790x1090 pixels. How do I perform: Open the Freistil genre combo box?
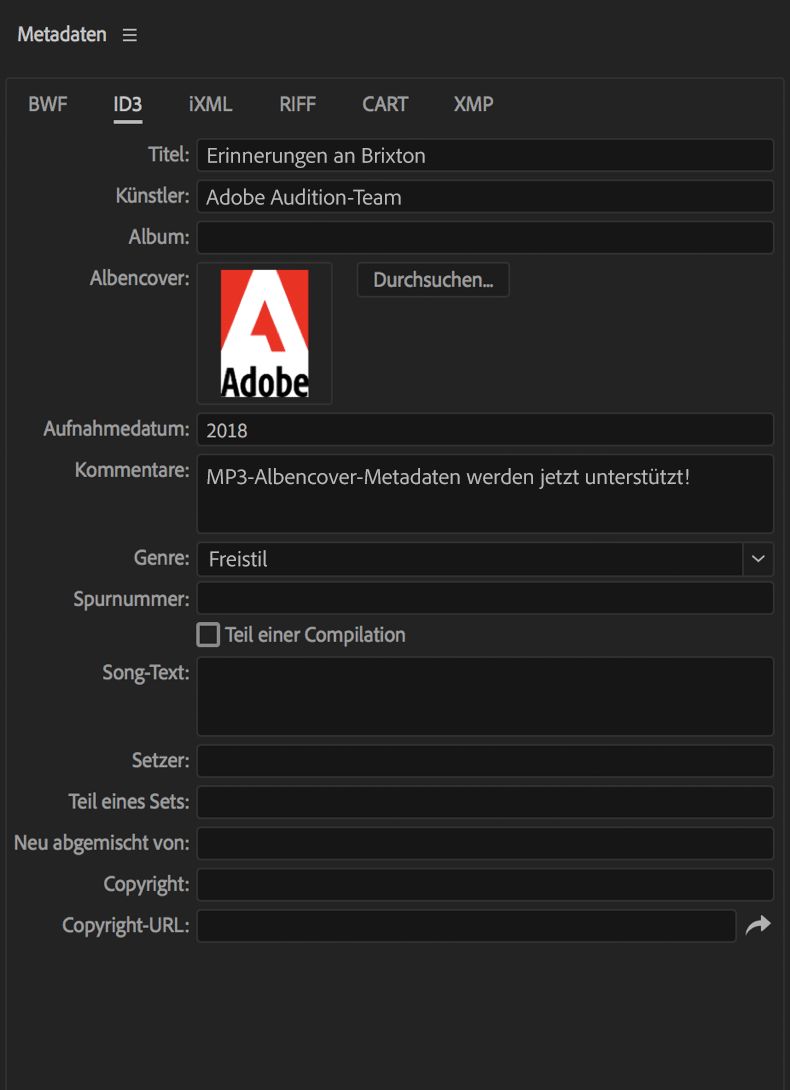(470, 559)
